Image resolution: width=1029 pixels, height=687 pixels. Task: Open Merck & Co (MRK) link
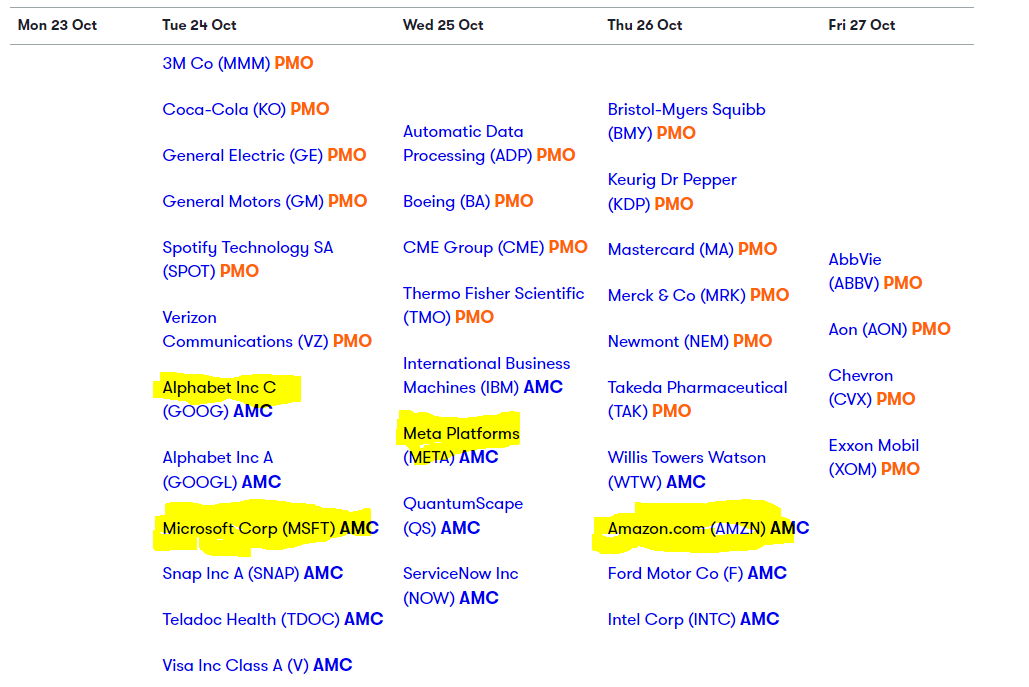677,295
